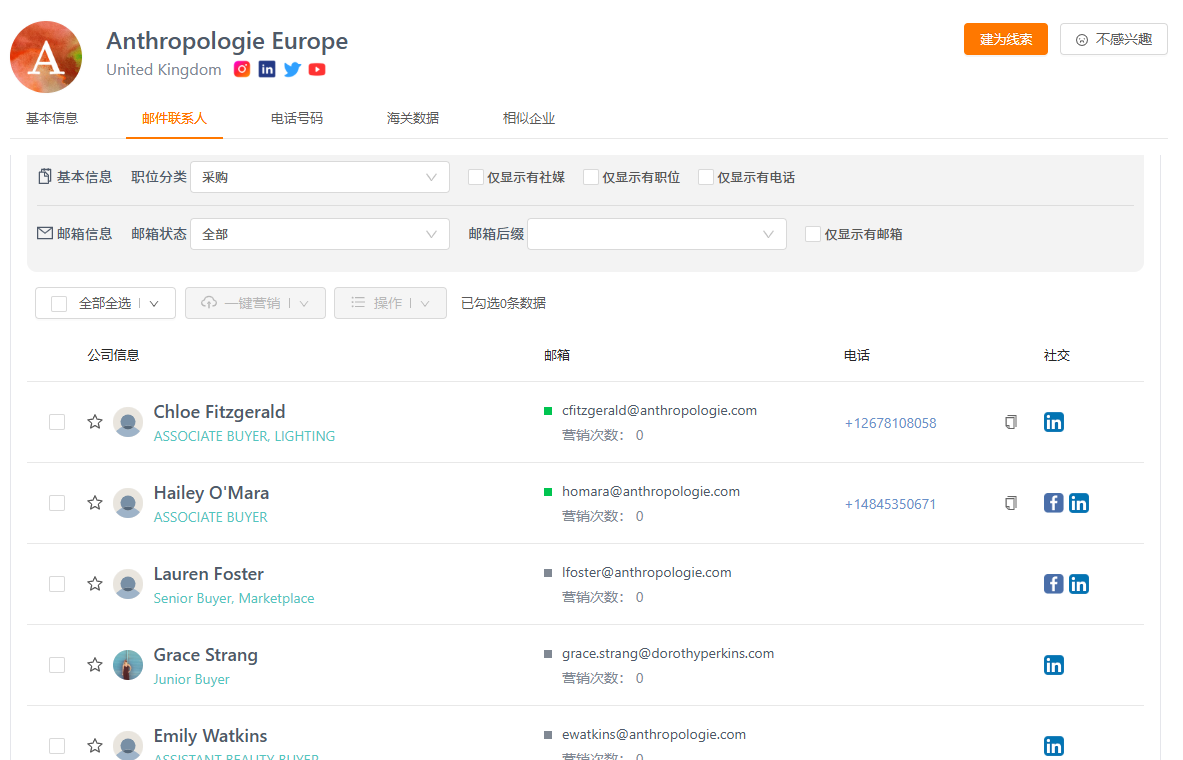Click email cfitzgerald@anthropologie.com

[x=659, y=411]
